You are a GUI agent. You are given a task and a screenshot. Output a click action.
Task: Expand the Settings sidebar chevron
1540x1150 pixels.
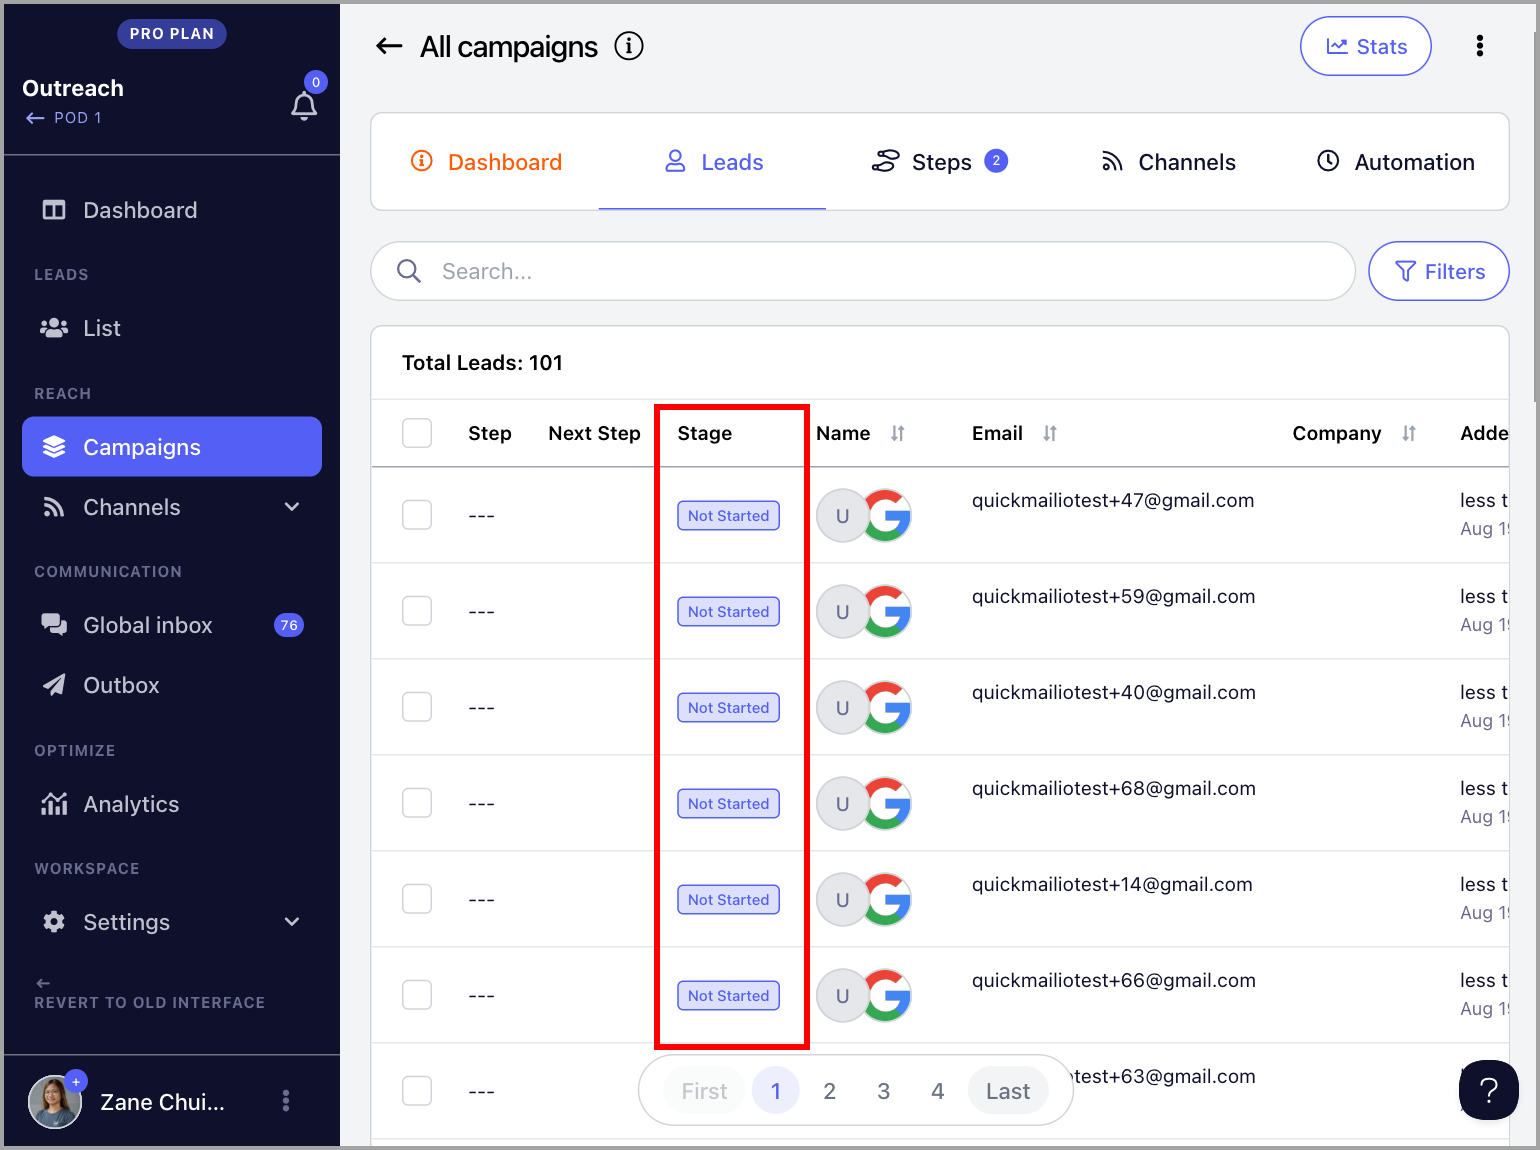(x=292, y=922)
